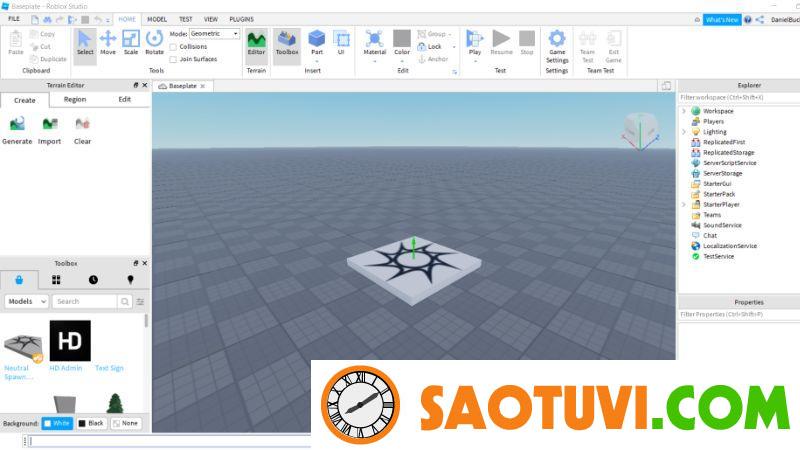This screenshot has height=450, width=800.
Task: Click the Filter workspace input field
Action: coord(739,97)
